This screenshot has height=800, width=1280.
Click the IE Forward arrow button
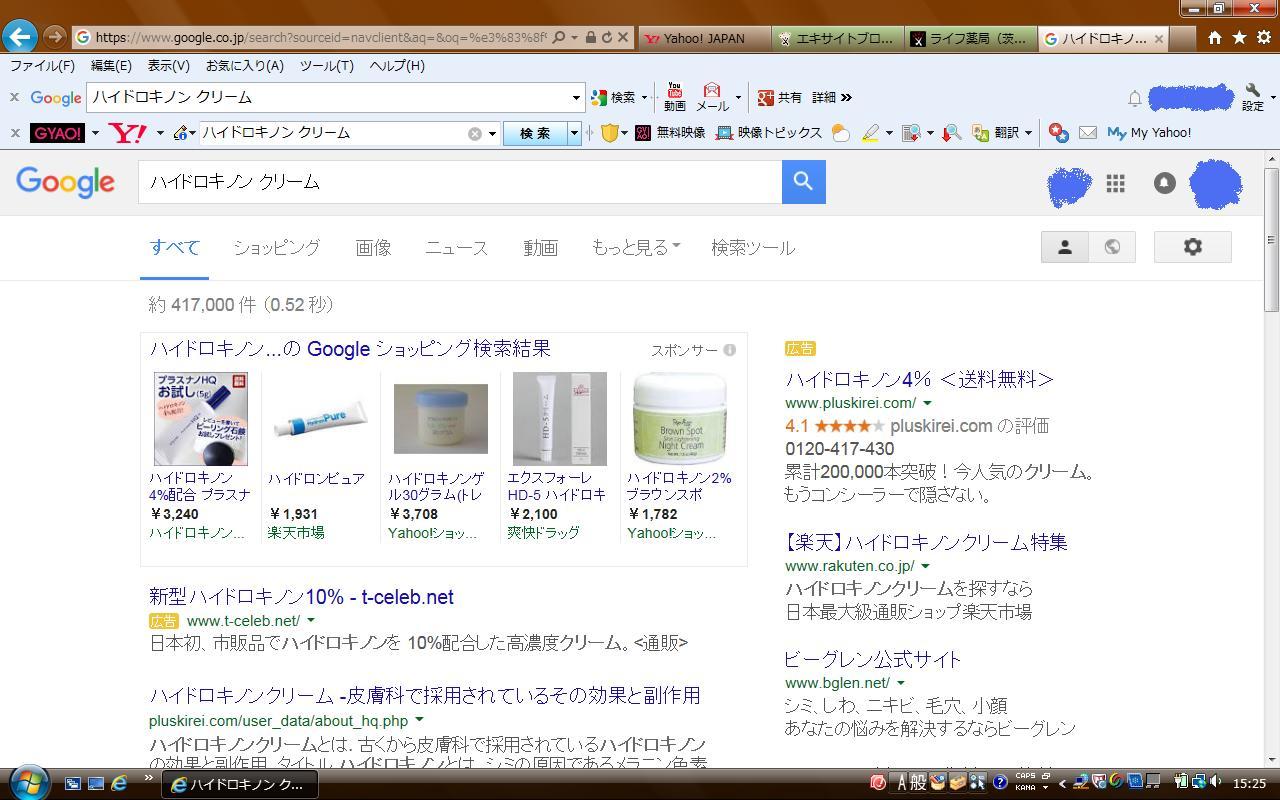[x=54, y=37]
